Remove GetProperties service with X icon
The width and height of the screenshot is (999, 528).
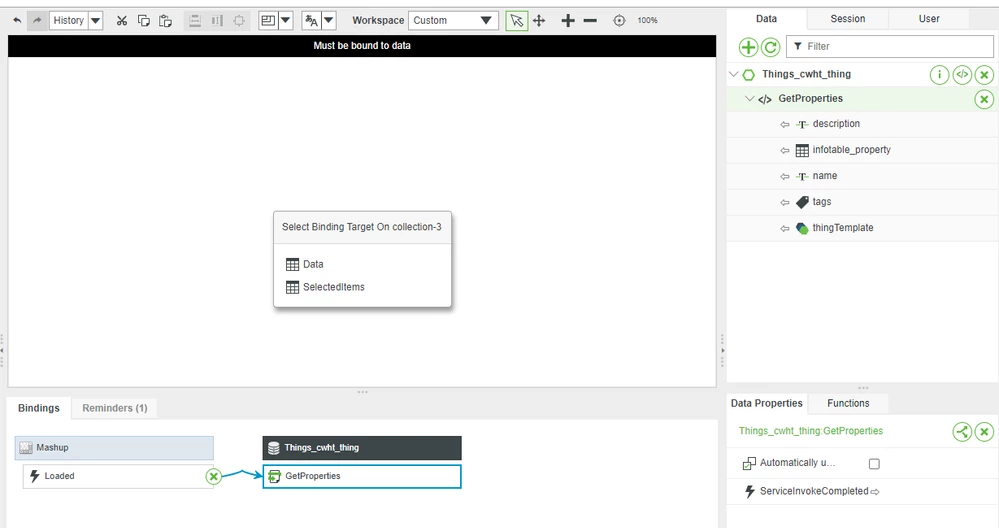pyautogui.click(x=984, y=99)
